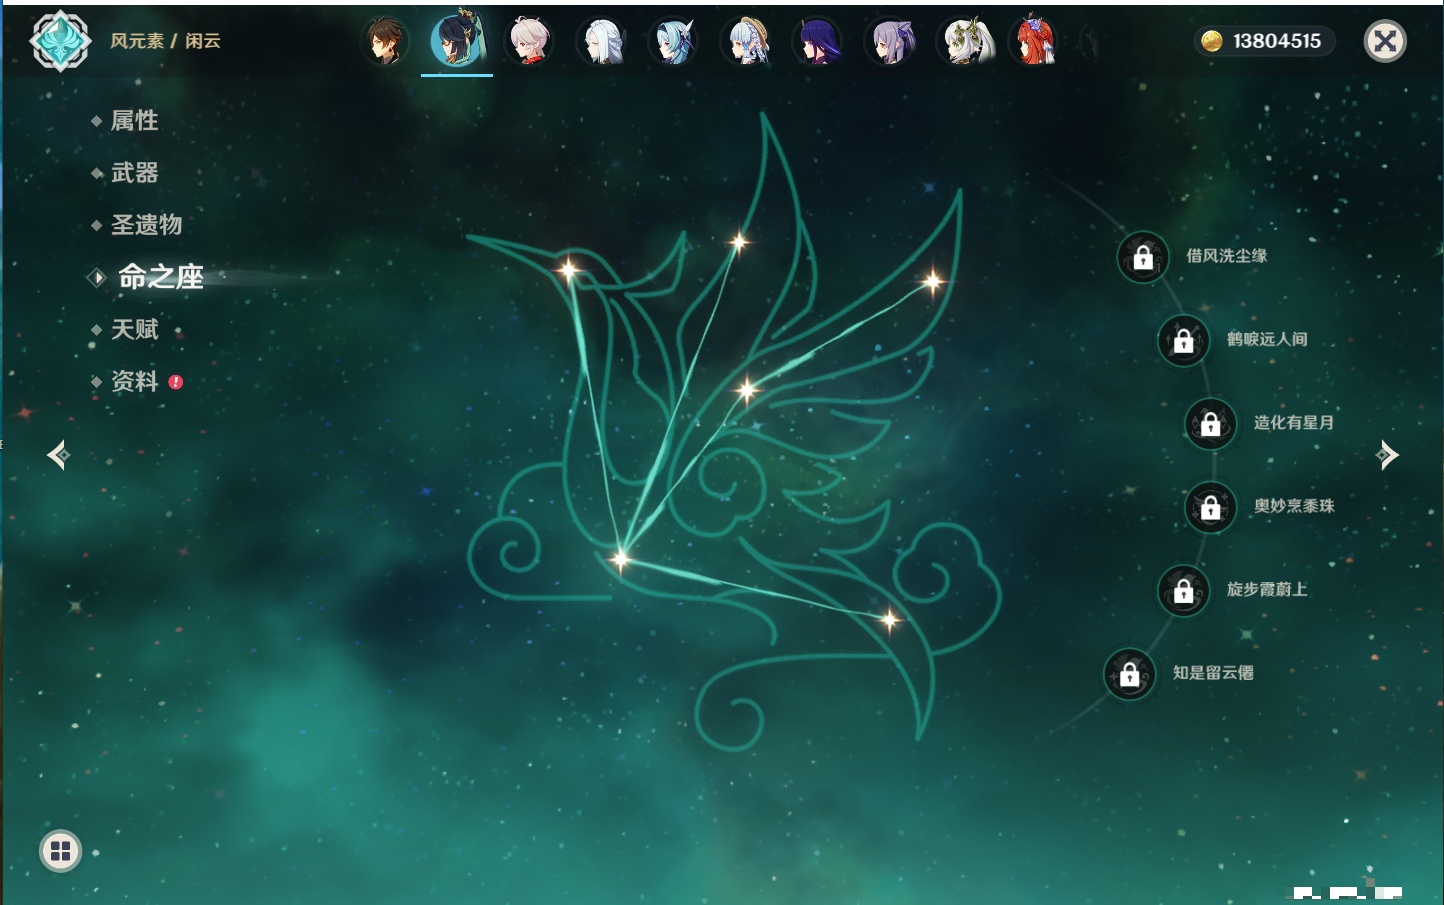Viewport: 1444px width, 905px height.
Task: Open the grid menu icon at bottom left
Action: 60,851
